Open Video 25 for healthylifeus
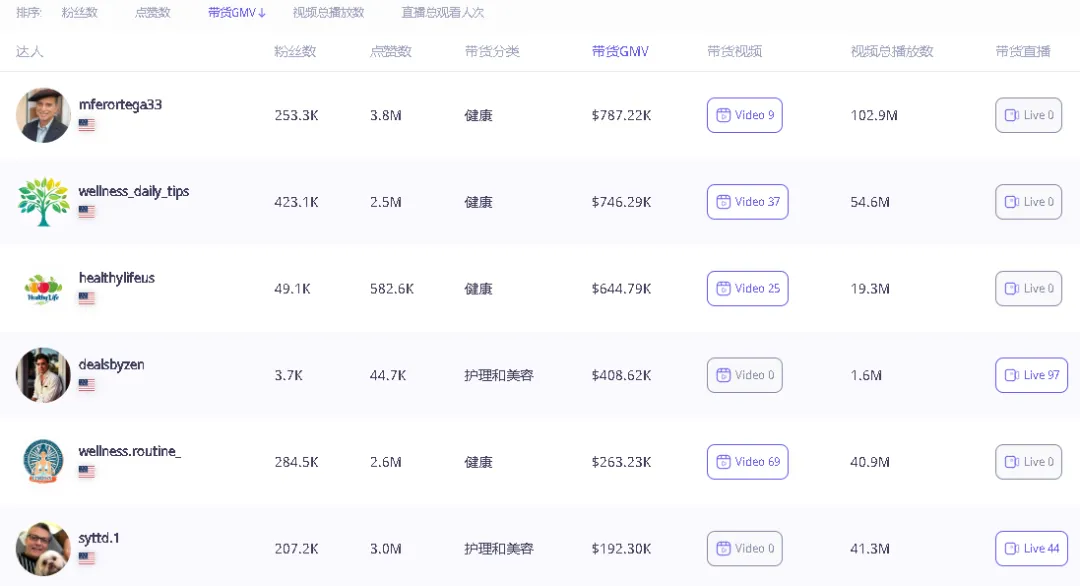1080x586 pixels. click(x=747, y=289)
